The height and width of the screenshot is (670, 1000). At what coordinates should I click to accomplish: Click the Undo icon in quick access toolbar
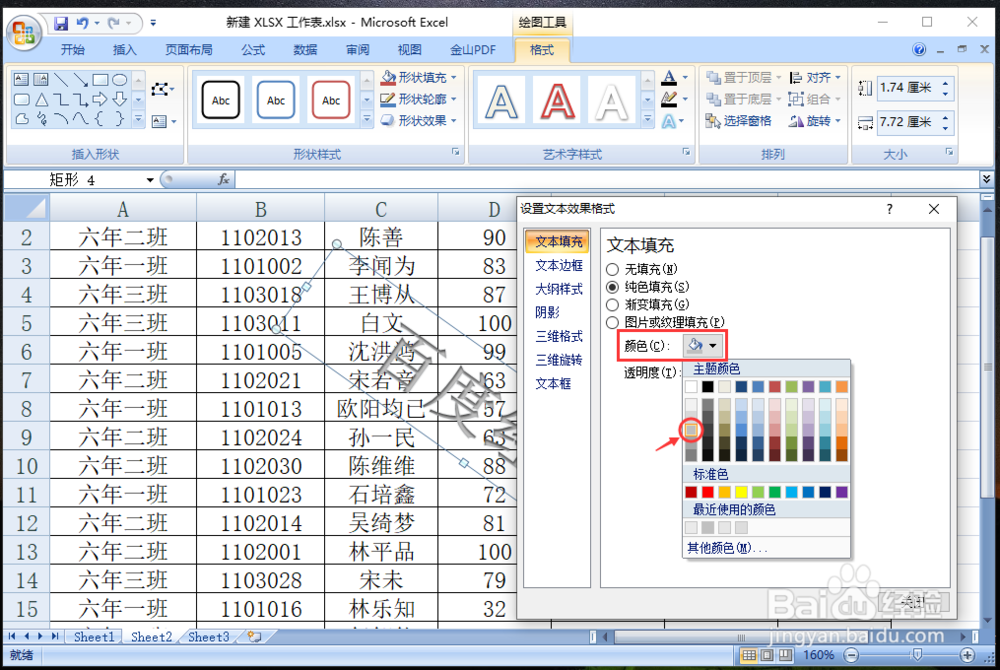coord(82,24)
